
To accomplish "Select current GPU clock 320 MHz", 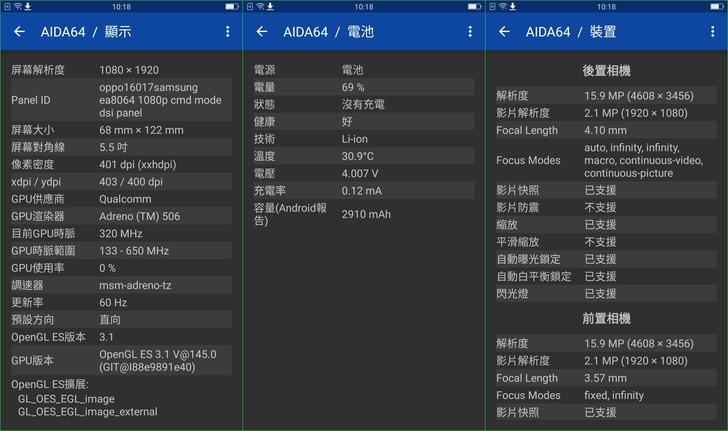I will point(121,233).
